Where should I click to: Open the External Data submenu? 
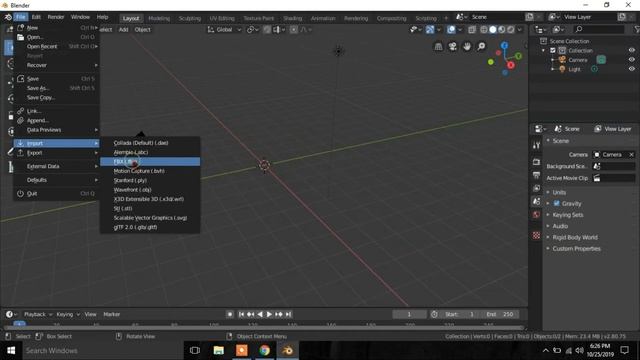pos(57,167)
